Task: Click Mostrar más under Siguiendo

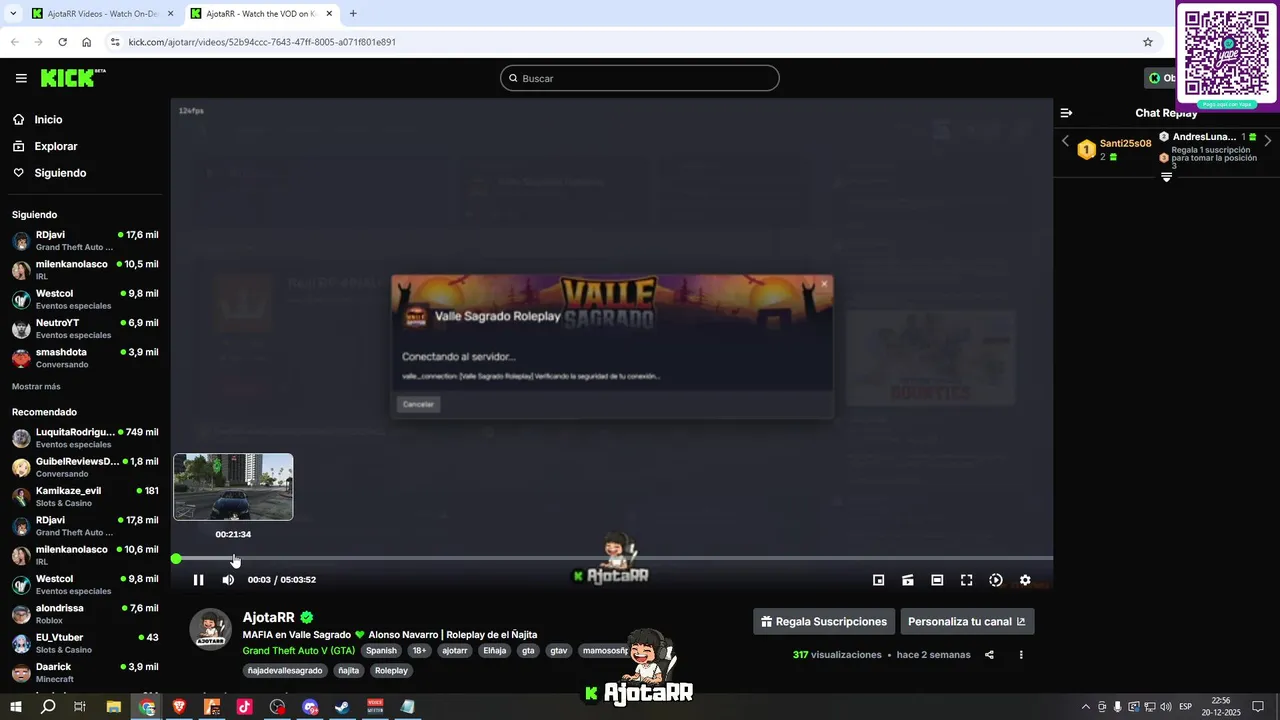Action: [x=36, y=386]
